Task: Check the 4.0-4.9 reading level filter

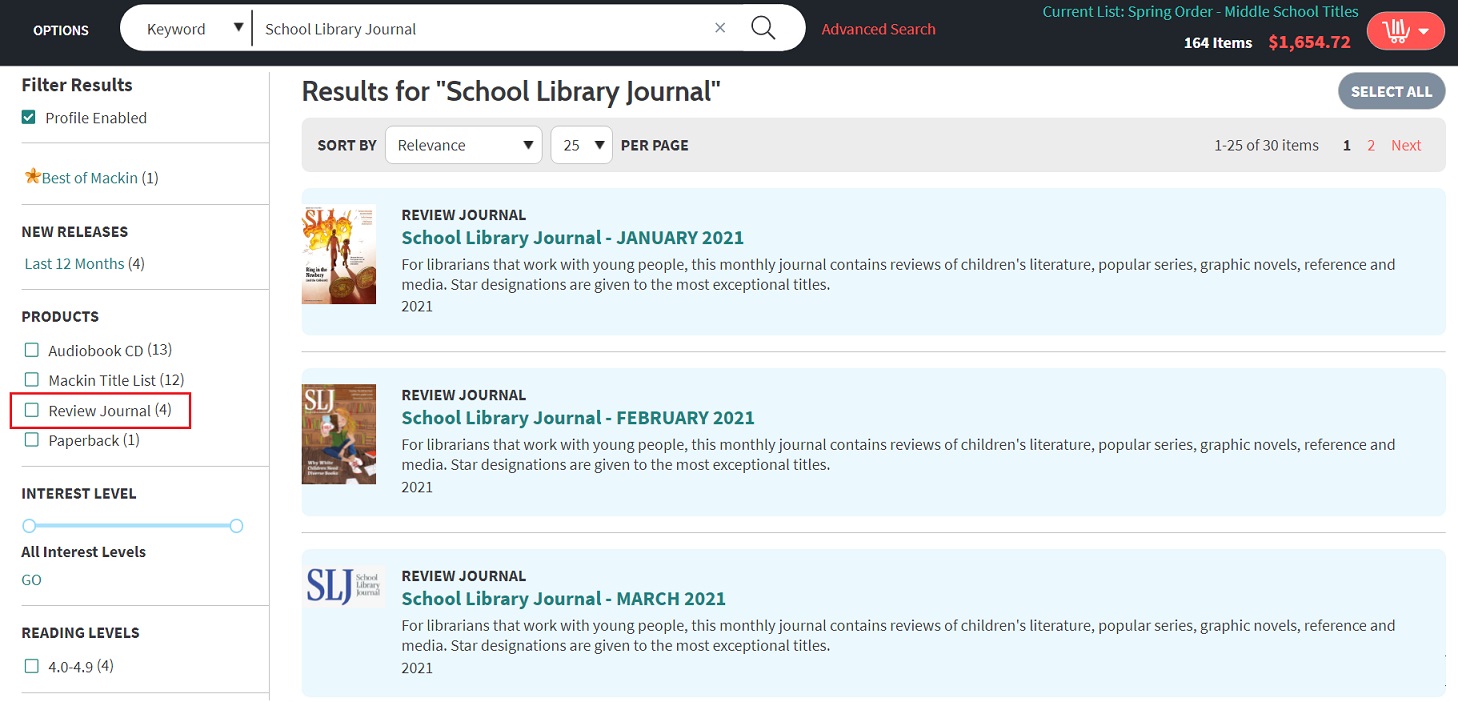Action: (x=32, y=666)
